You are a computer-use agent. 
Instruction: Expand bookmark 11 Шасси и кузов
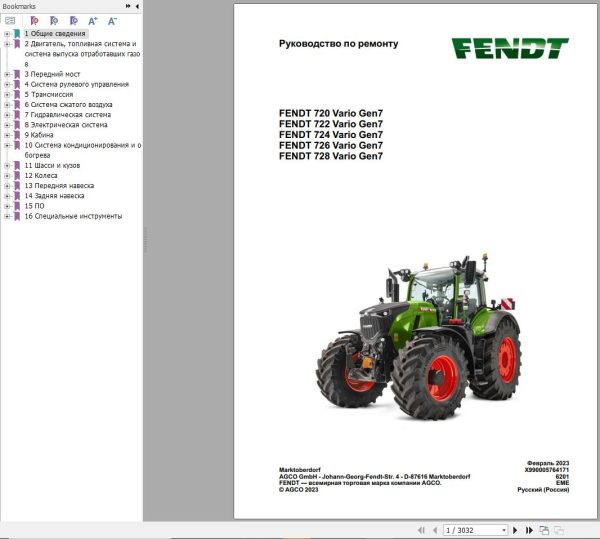pos(7,166)
